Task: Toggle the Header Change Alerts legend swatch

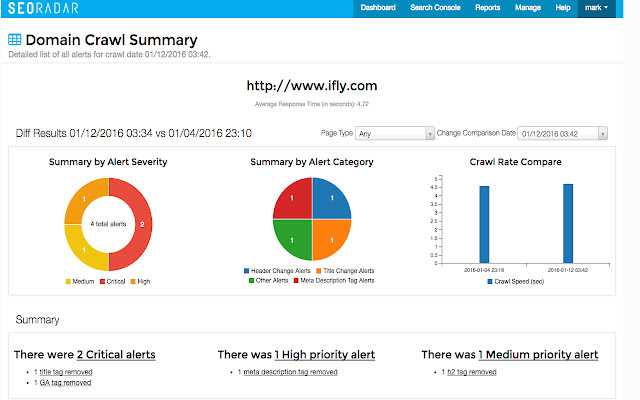Action: [247, 271]
